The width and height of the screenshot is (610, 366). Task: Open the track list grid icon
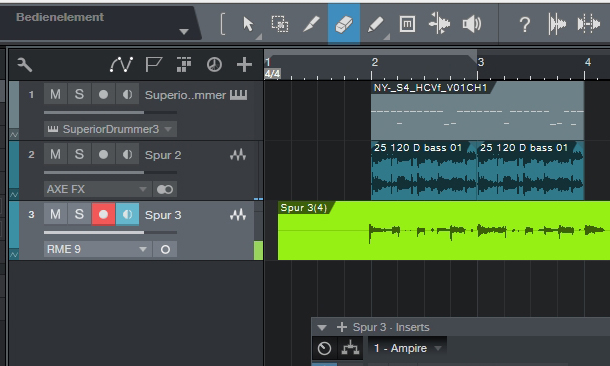[184, 65]
